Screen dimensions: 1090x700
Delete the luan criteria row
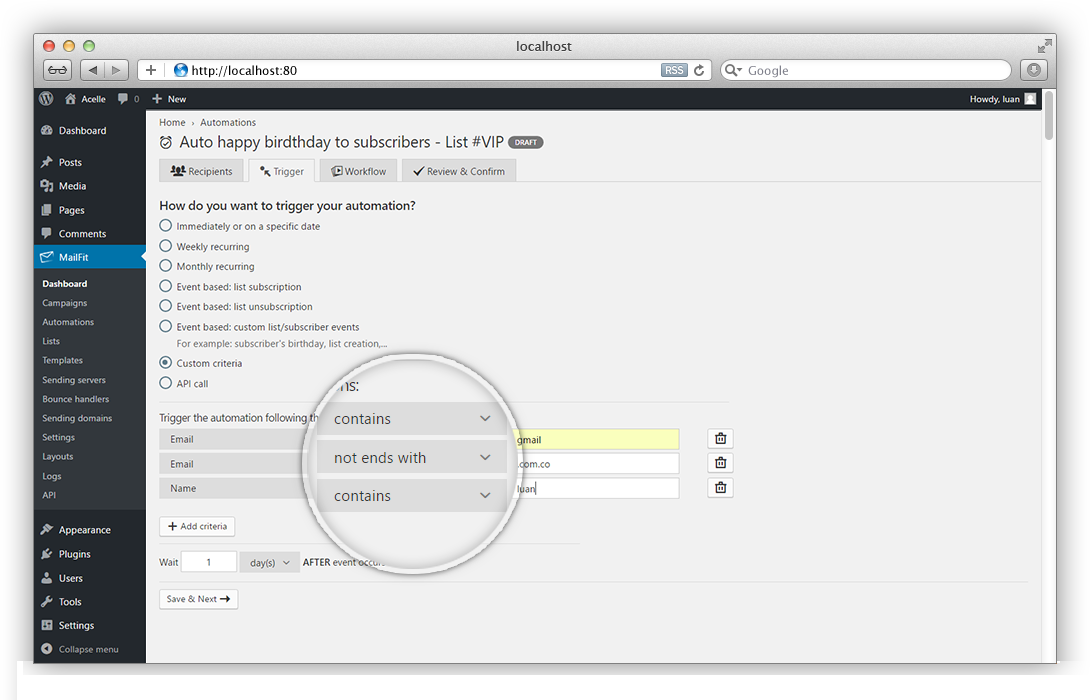[721, 488]
